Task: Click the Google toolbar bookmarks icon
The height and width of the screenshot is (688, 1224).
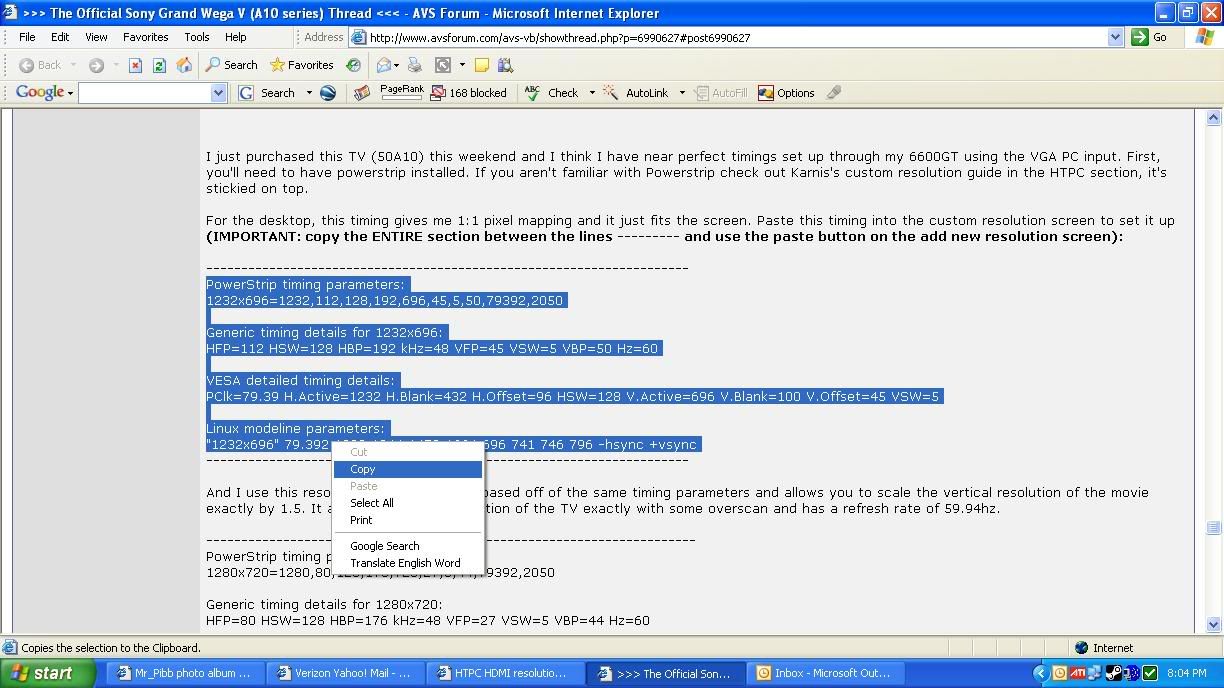Action: pos(362,93)
